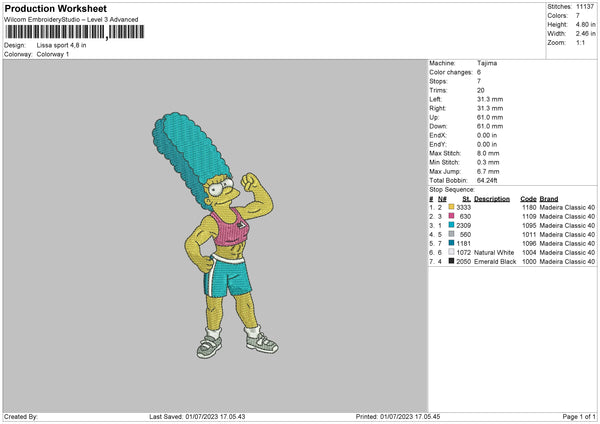The image size is (600, 424).
Task: Click the Natural White color swatch
Action: (451, 252)
